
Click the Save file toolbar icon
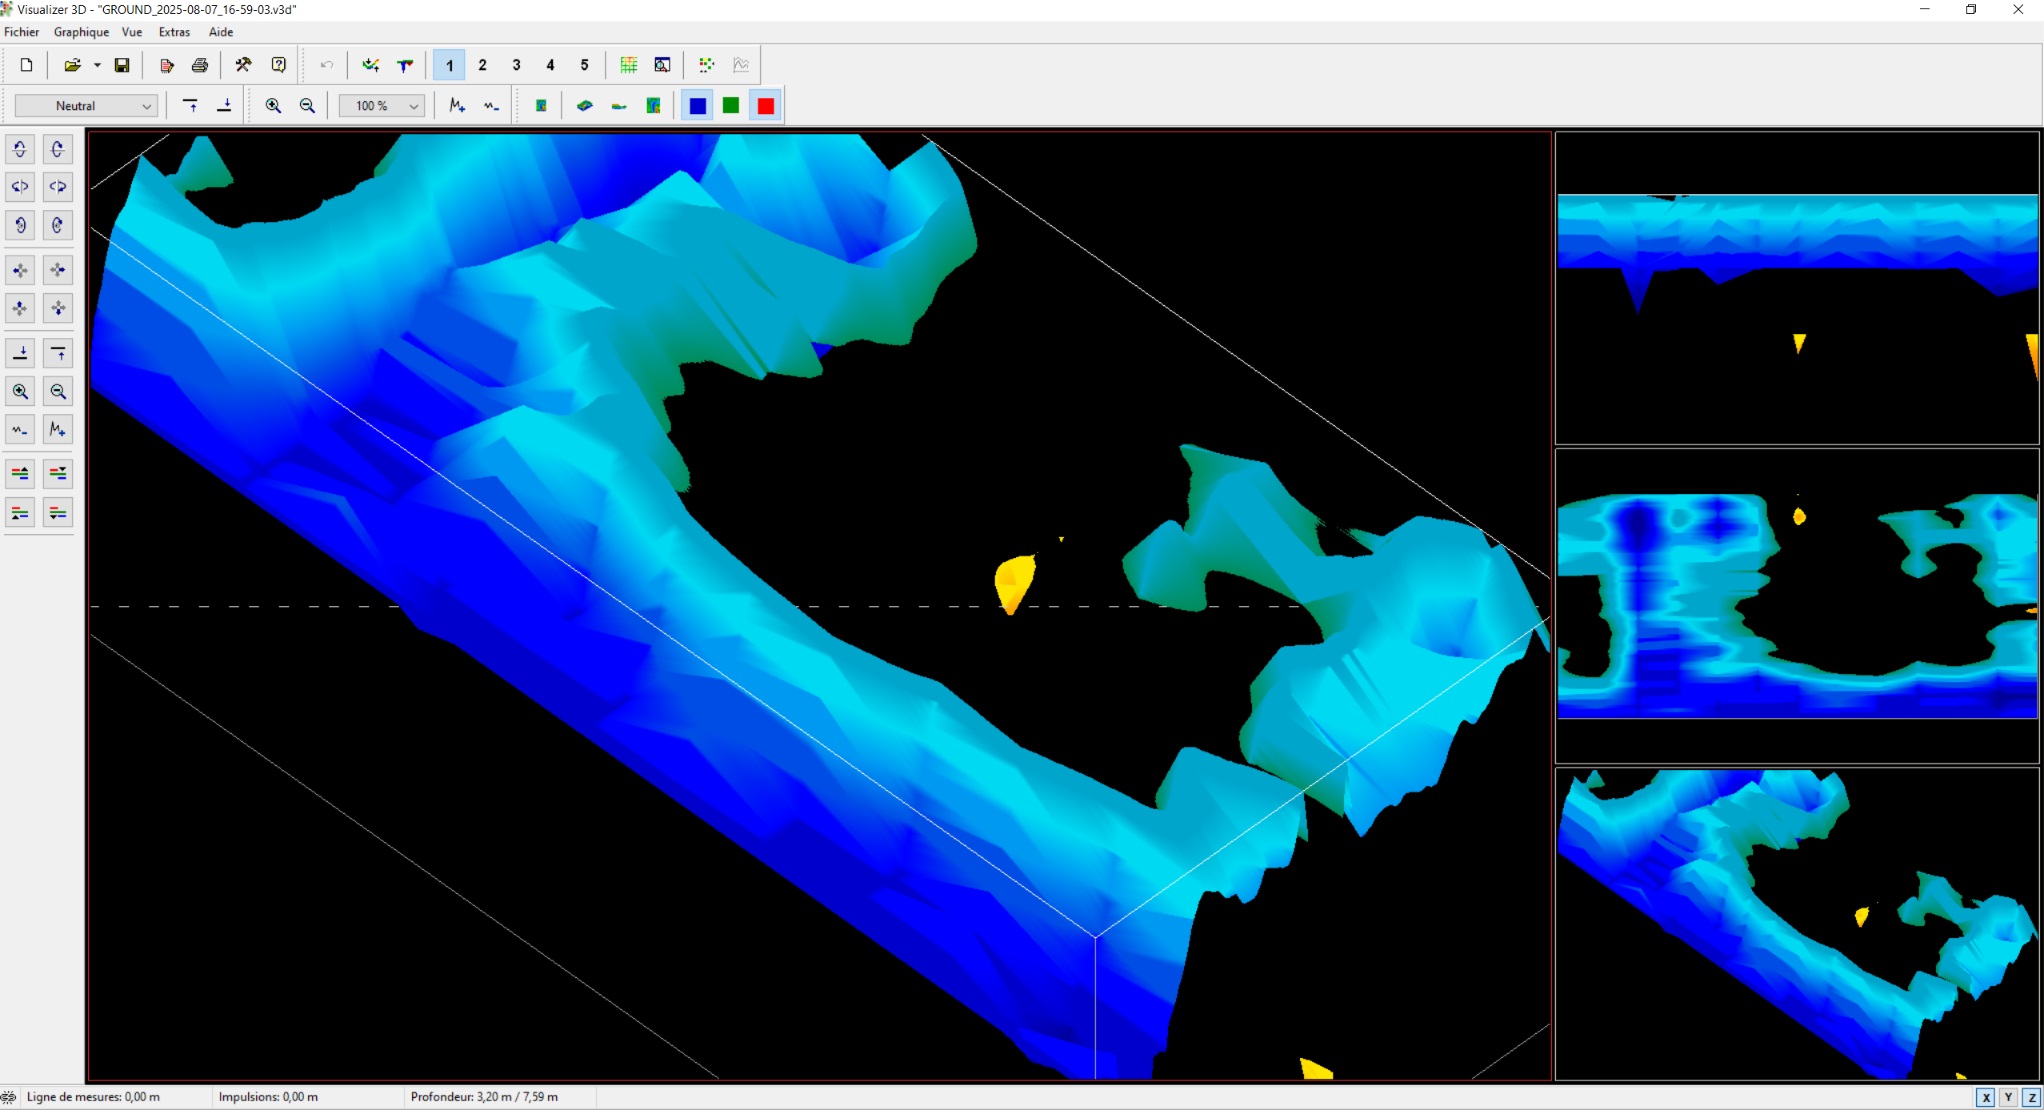(x=122, y=65)
